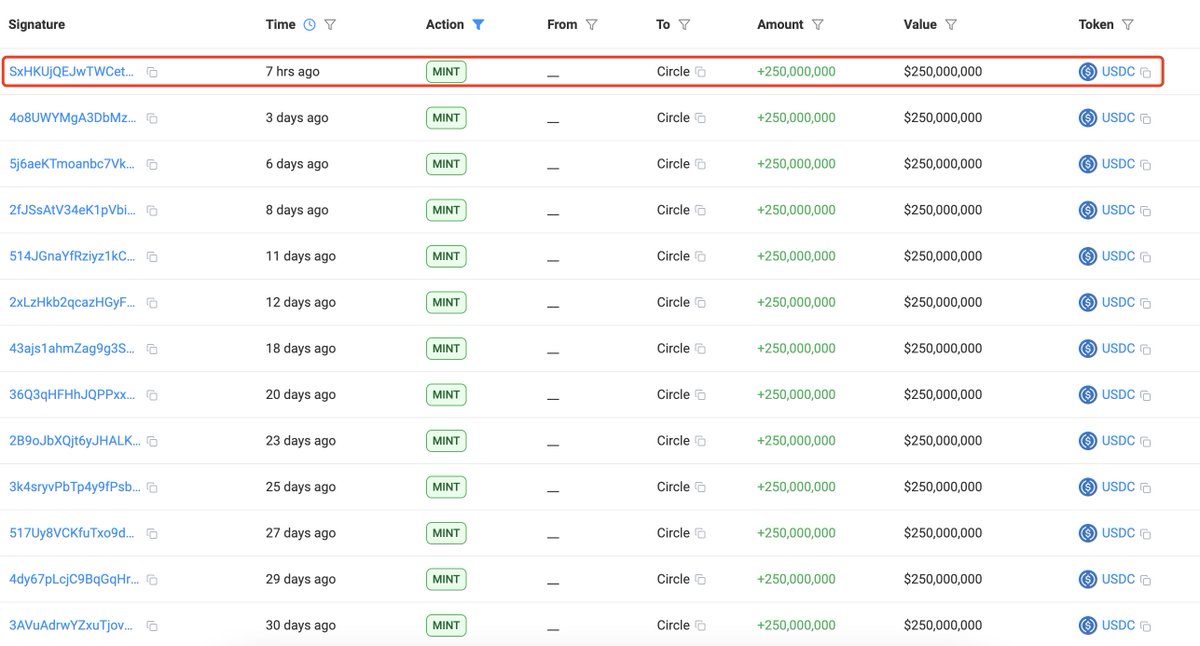This screenshot has height=646, width=1200.
Task: Open the From column filter
Action: pyautogui.click(x=593, y=24)
